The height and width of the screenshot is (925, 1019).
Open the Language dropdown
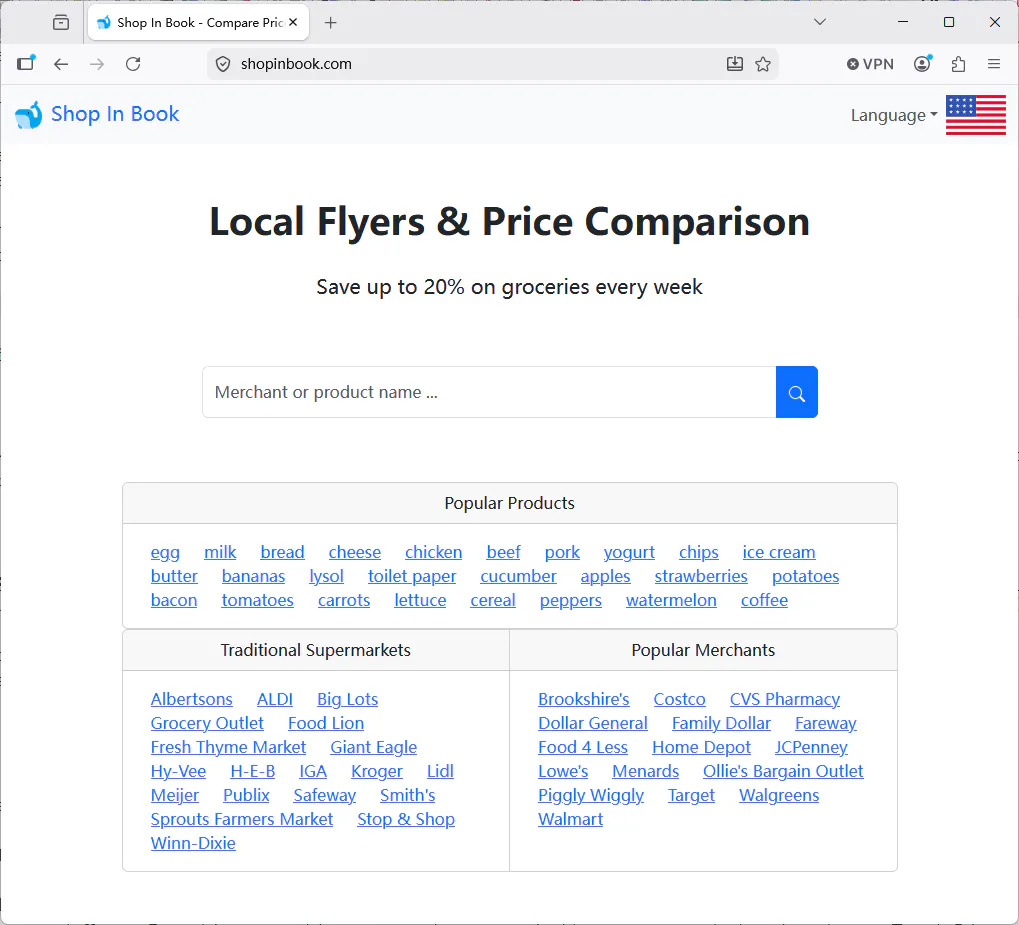(x=894, y=115)
